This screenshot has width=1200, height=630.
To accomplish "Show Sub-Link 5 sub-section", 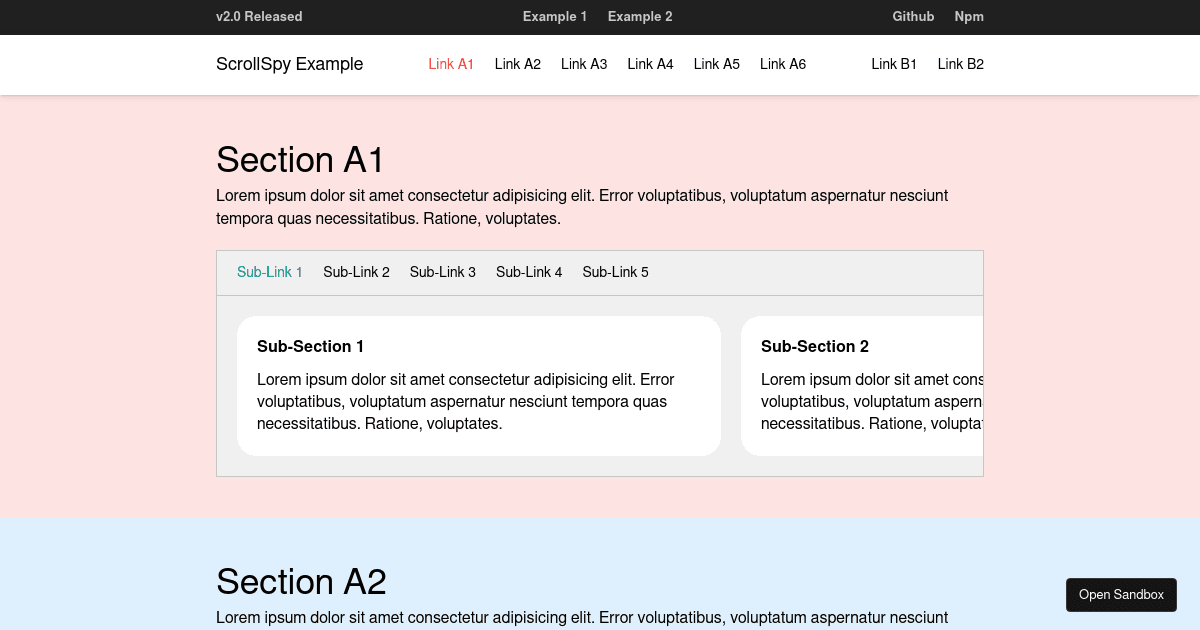I will click(616, 272).
